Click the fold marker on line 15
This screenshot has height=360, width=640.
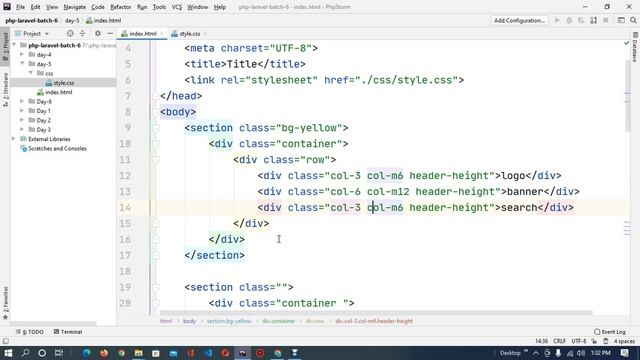coord(156,224)
